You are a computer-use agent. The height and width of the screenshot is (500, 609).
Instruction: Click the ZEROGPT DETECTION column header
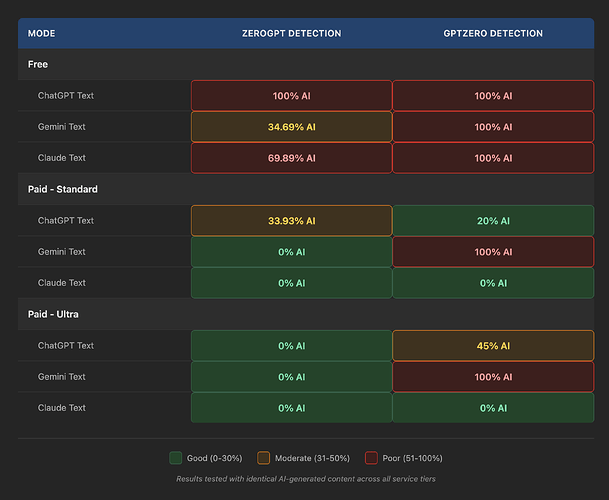pyautogui.click(x=291, y=33)
